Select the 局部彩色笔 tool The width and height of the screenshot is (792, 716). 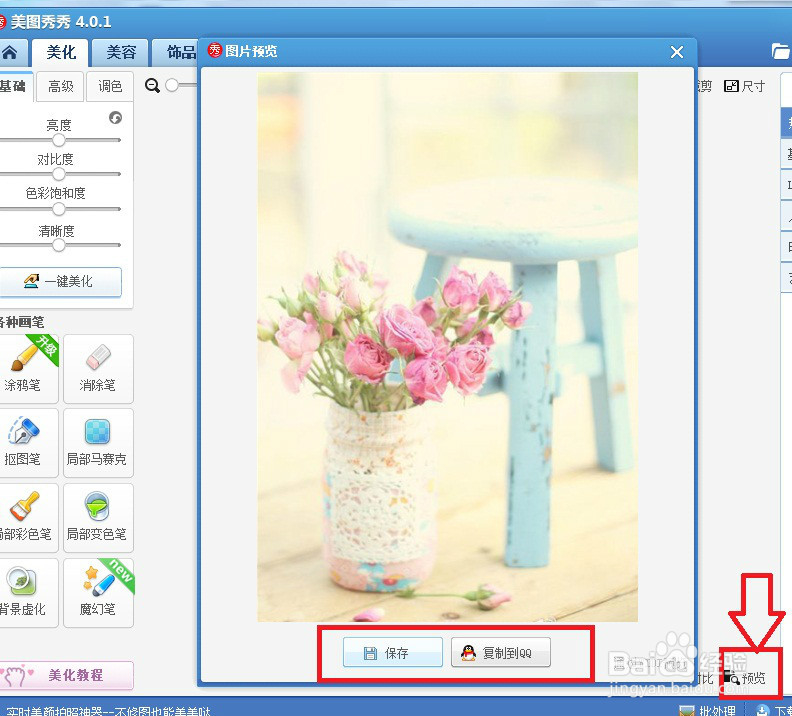click(28, 518)
